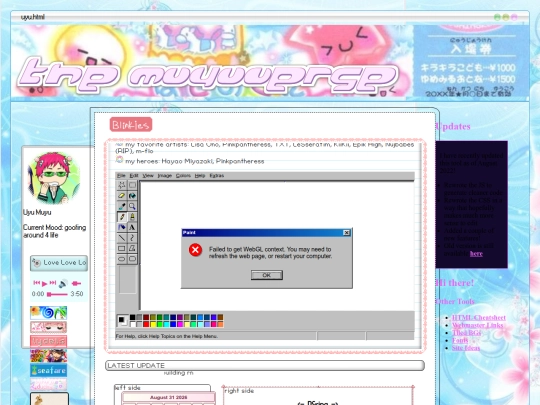This screenshot has width=540, height=405.
Task: Click the Uyu Muyu avatar picture
Action: [x=54, y=178]
